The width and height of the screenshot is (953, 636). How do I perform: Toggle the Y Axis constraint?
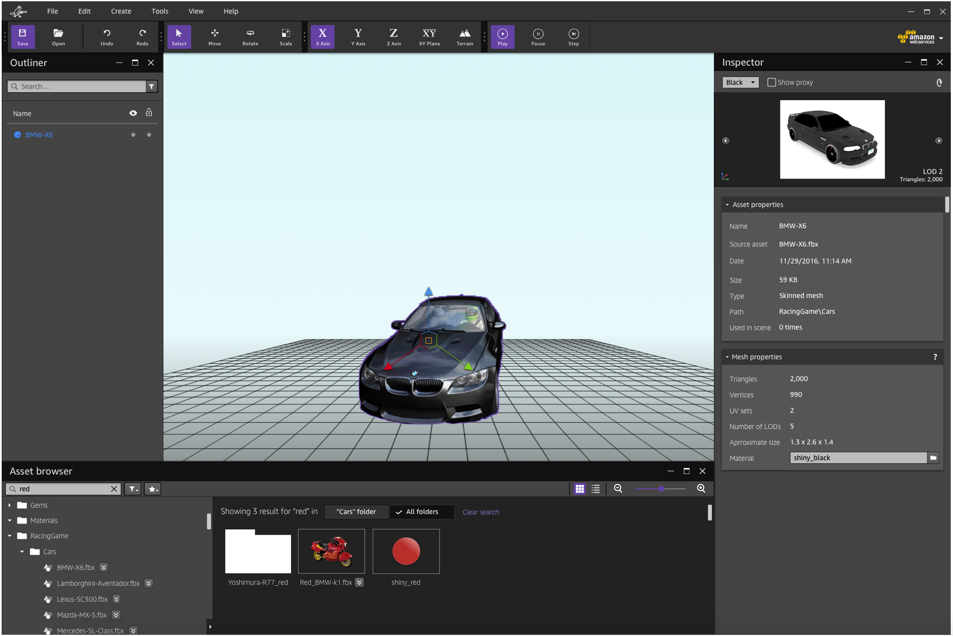[x=358, y=36]
